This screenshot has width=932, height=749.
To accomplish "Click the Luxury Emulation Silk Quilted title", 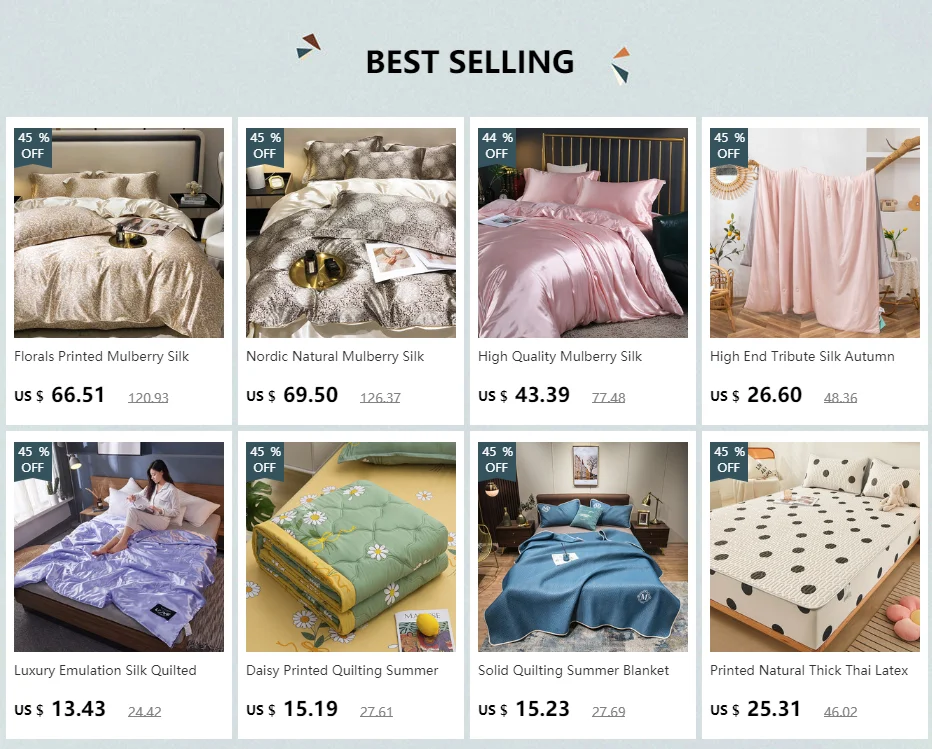I will tap(105, 670).
